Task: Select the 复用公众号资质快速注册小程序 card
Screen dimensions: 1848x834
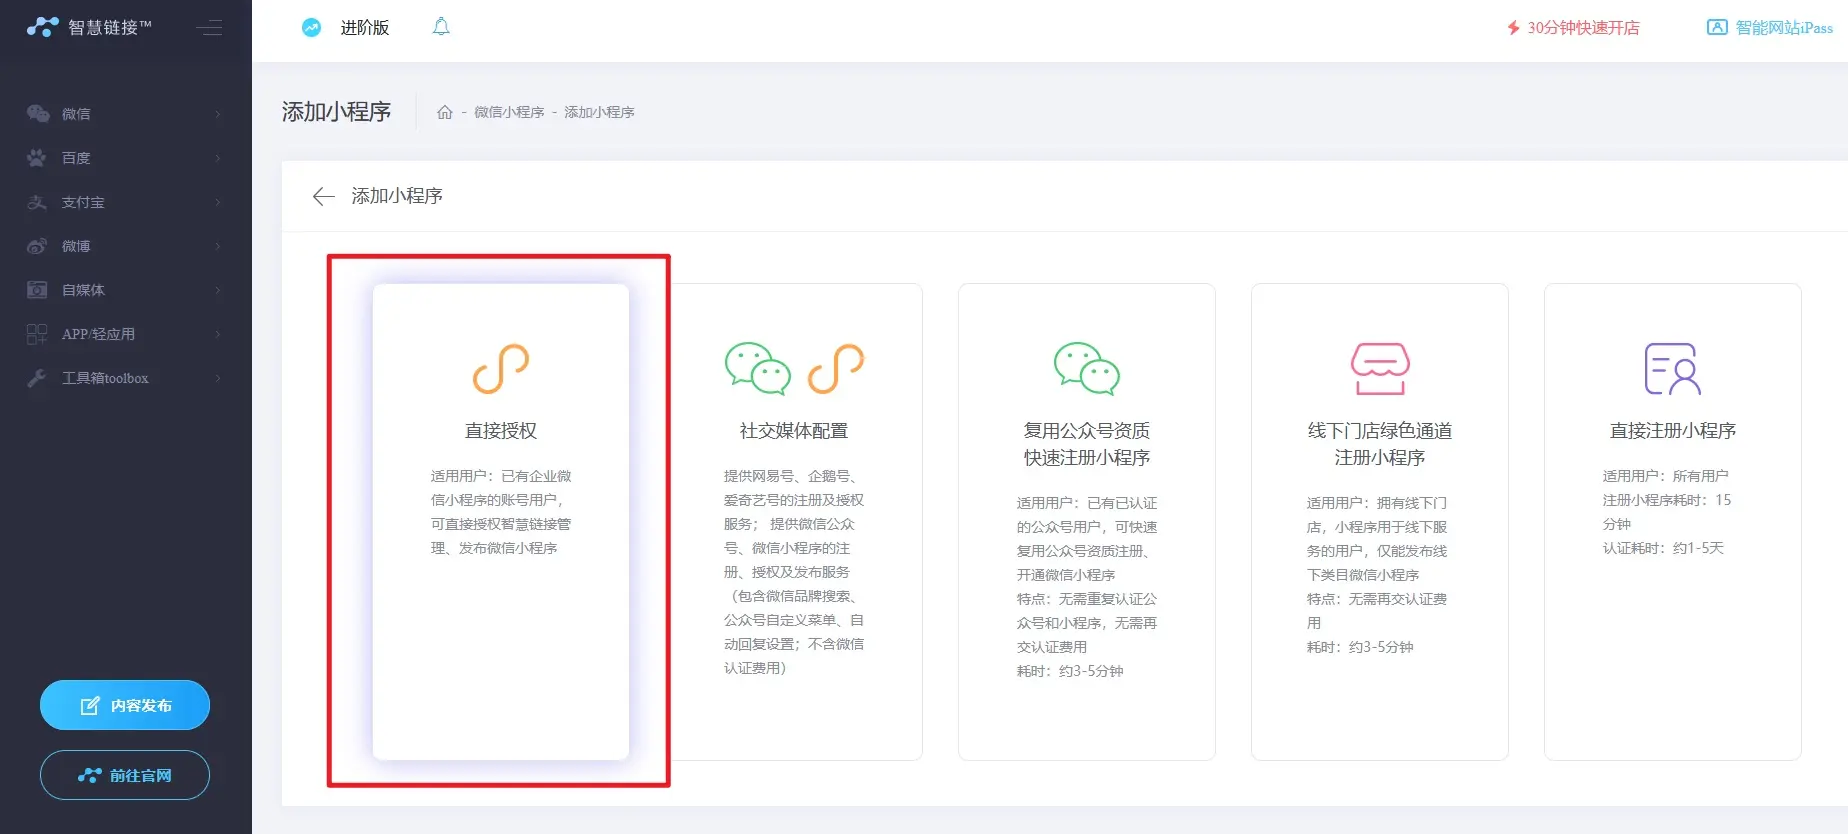Action: [1087, 520]
